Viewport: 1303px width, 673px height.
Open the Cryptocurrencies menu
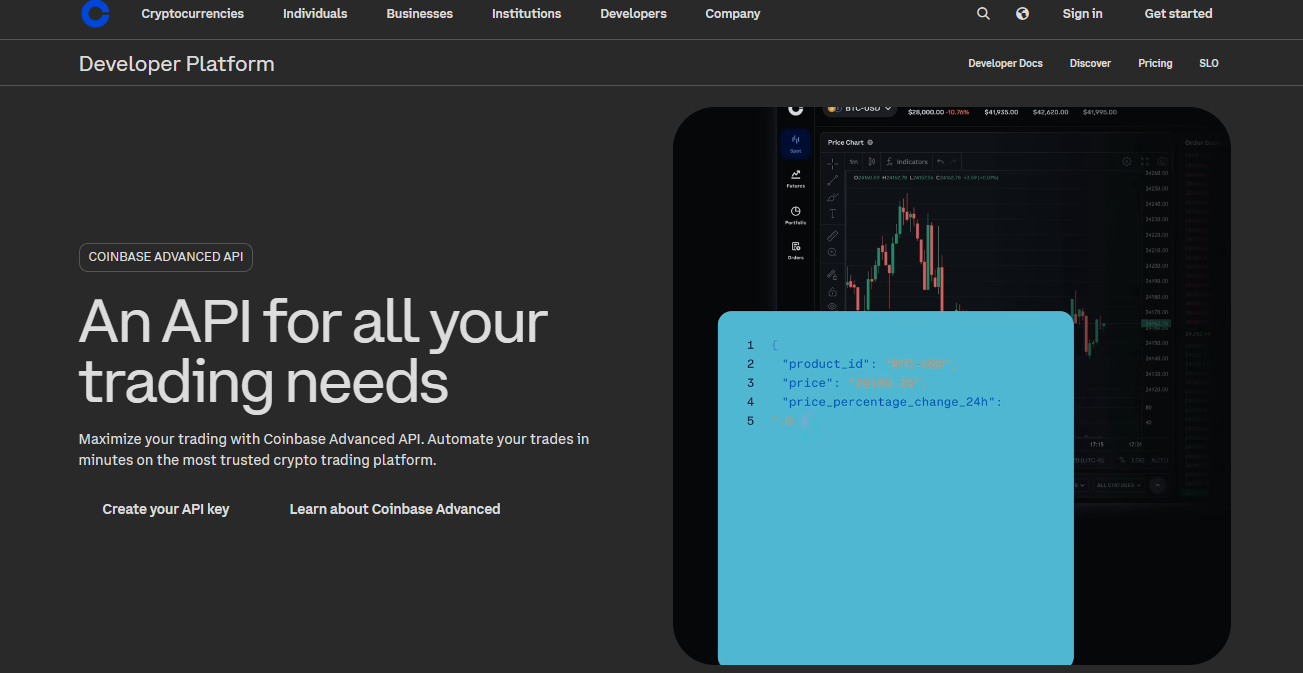pyautogui.click(x=192, y=14)
